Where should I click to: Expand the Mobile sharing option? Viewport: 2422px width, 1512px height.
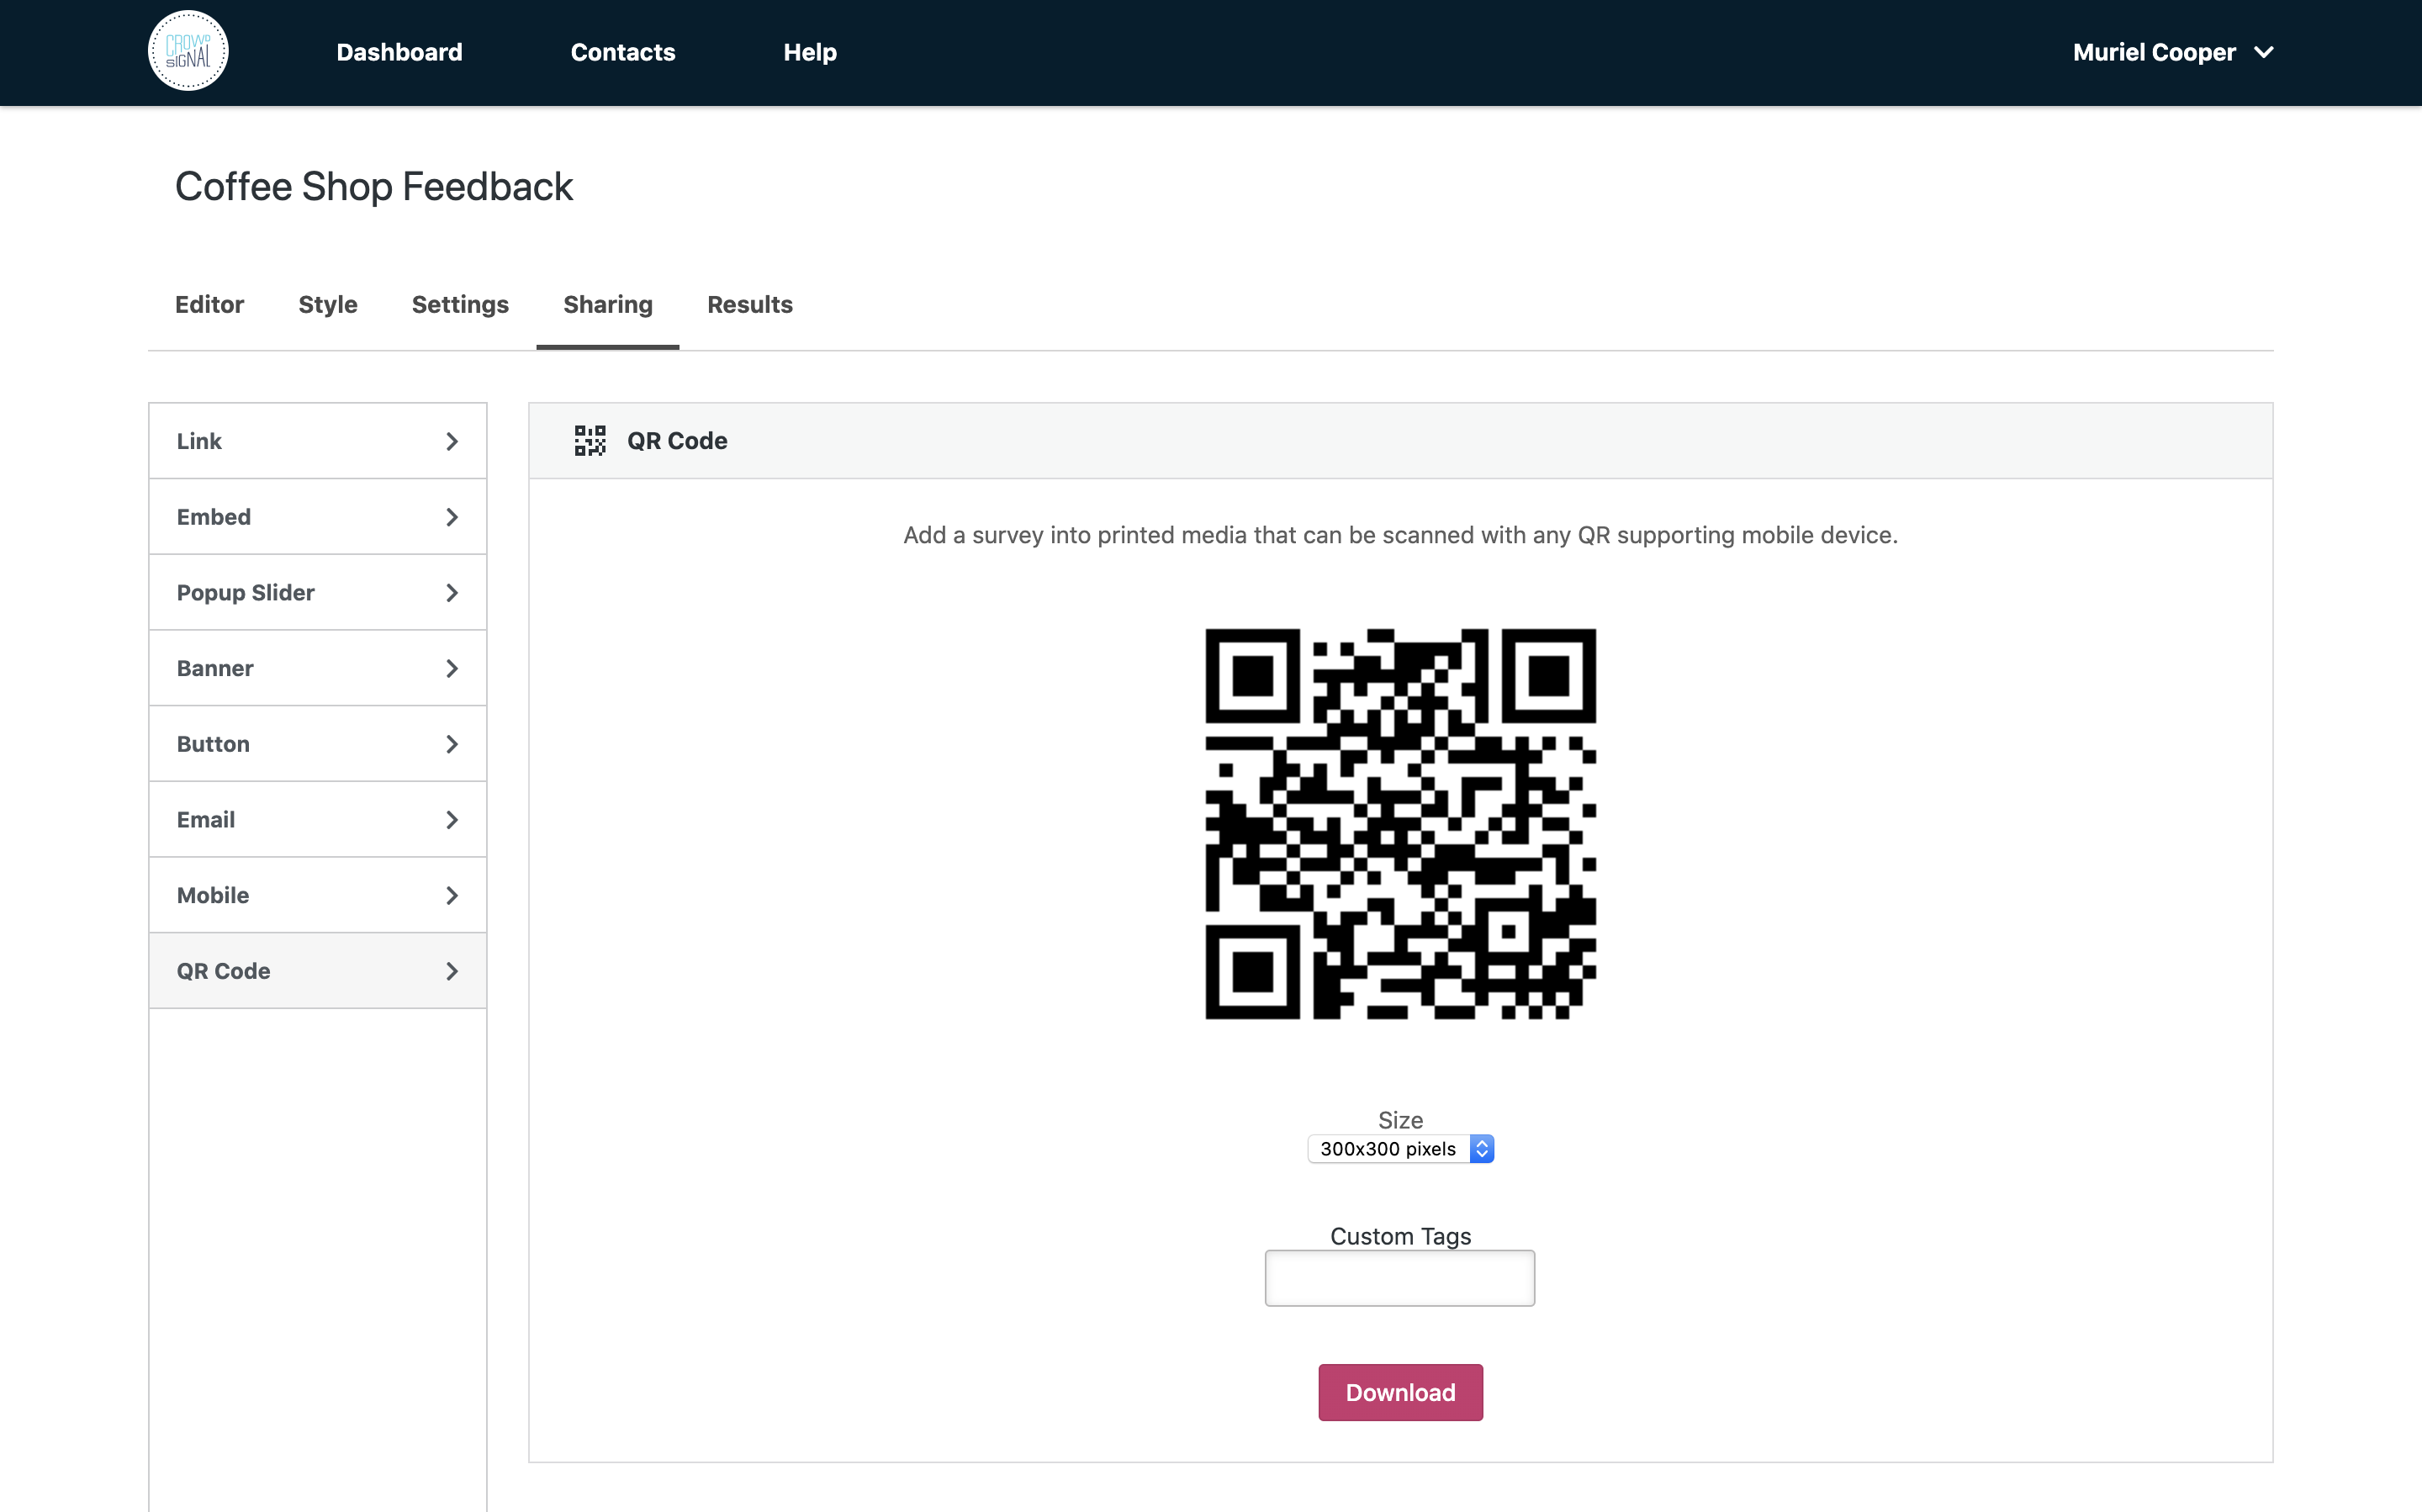click(317, 895)
